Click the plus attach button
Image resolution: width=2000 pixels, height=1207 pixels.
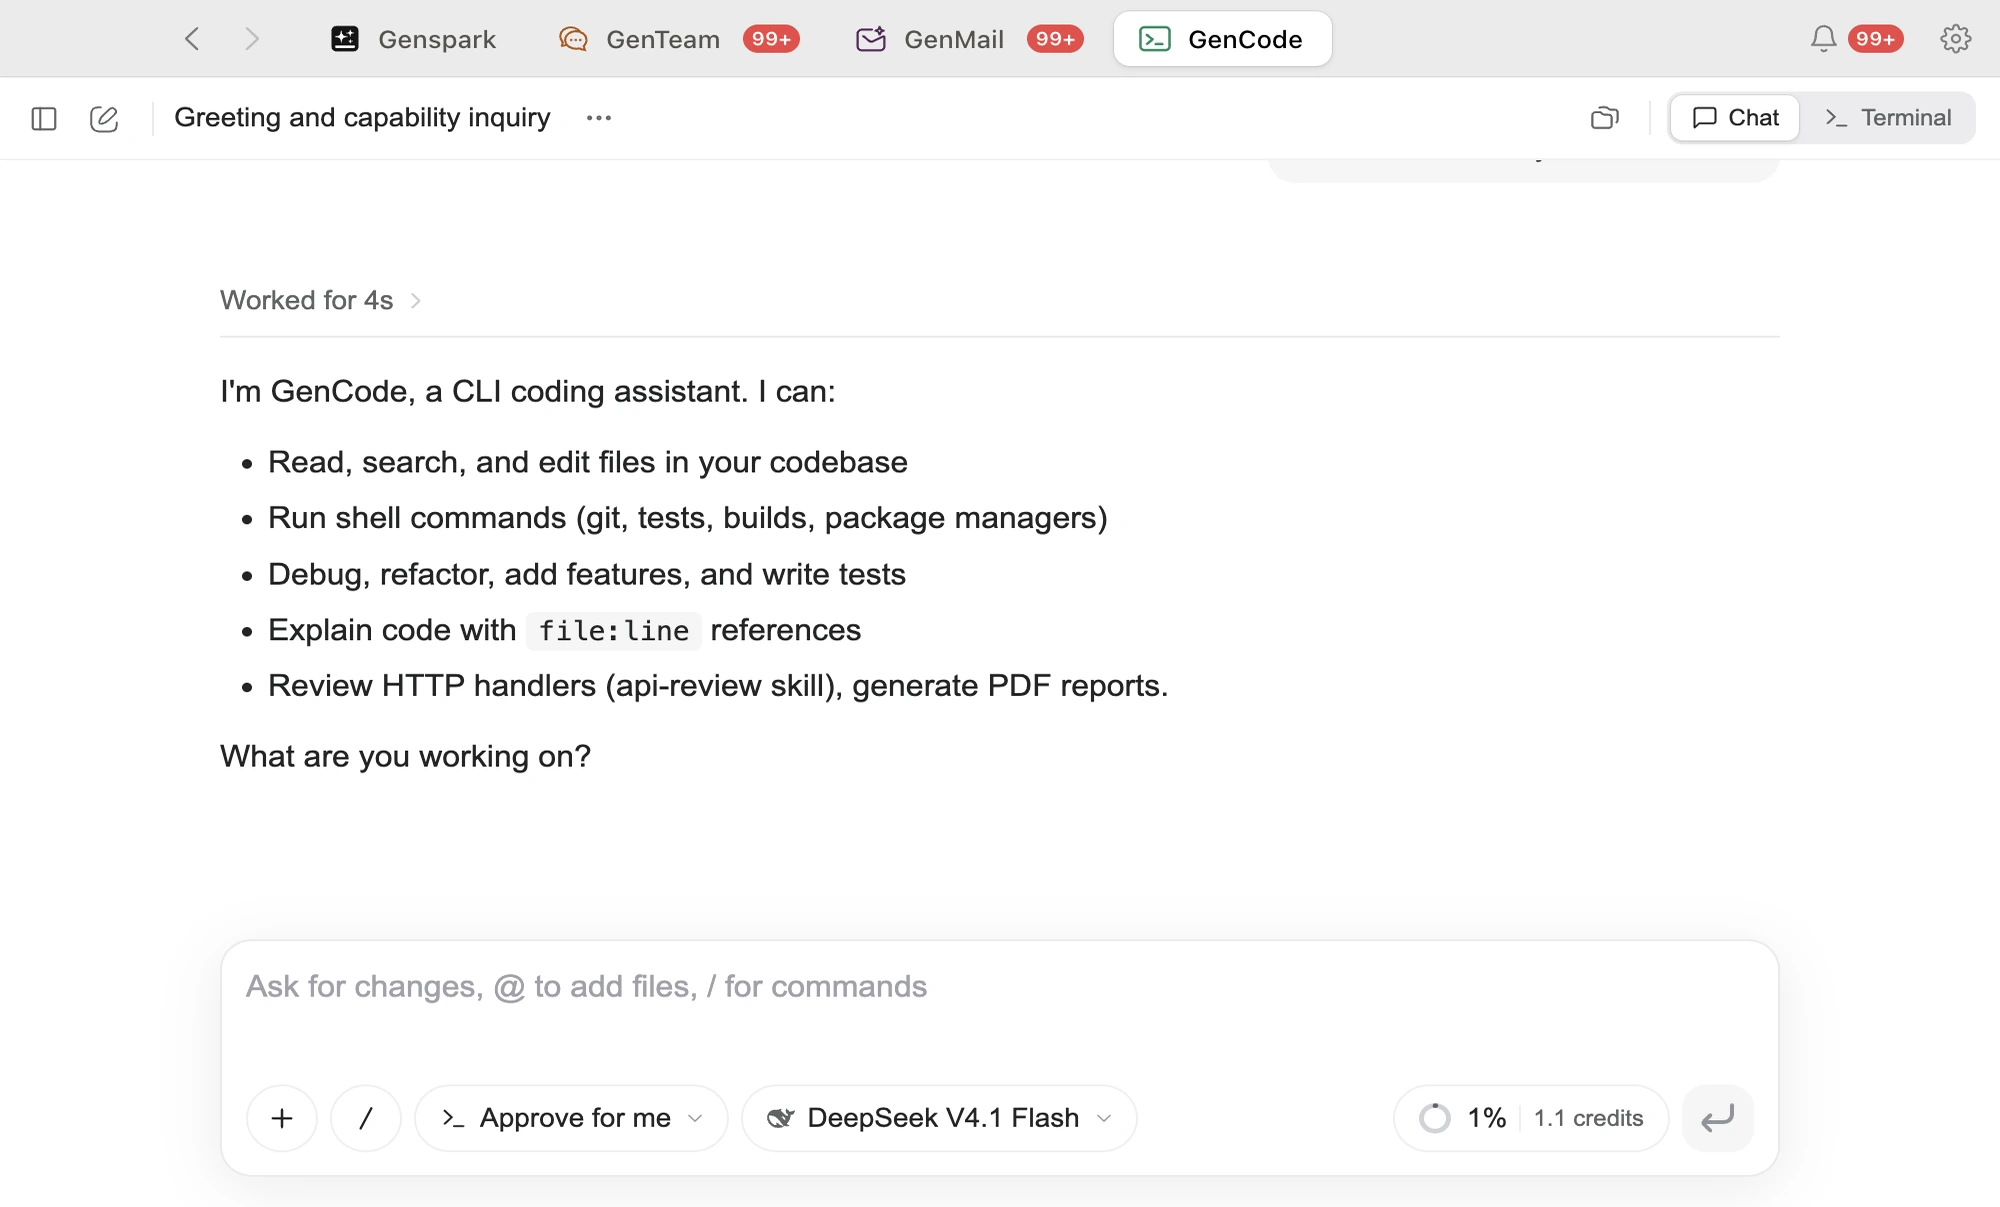pyautogui.click(x=282, y=1118)
